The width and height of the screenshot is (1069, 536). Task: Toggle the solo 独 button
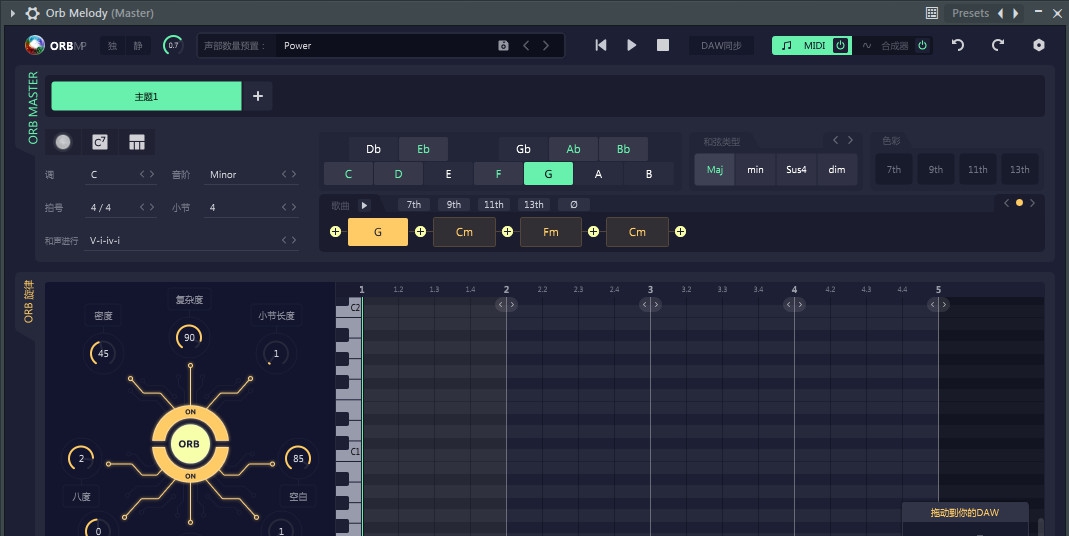[112, 46]
